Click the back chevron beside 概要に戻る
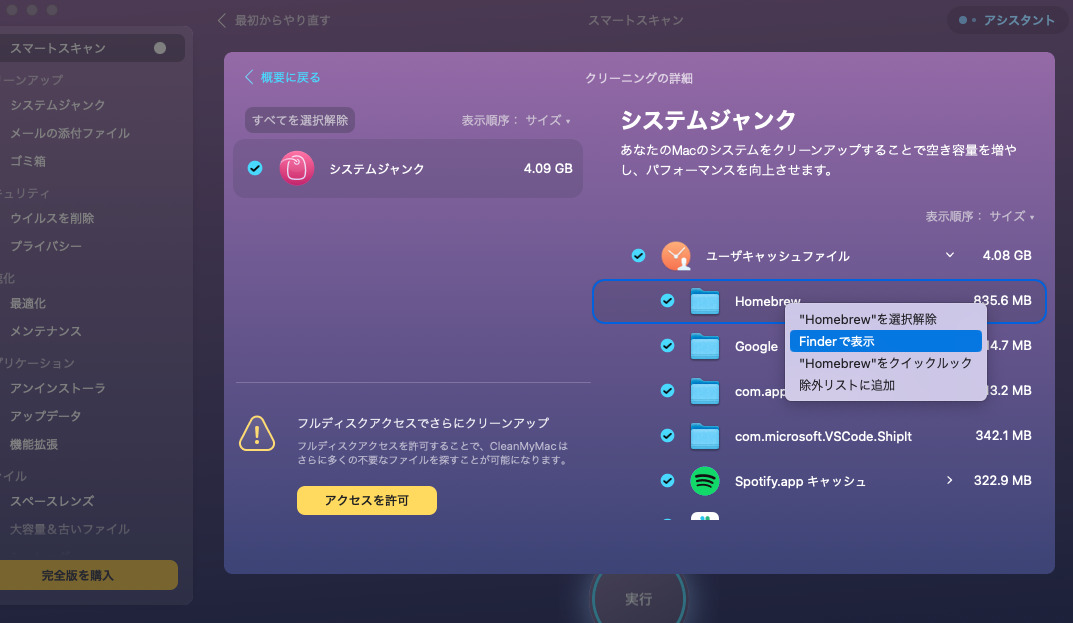The width and height of the screenshot is (1073, 623). coord(249,77)
